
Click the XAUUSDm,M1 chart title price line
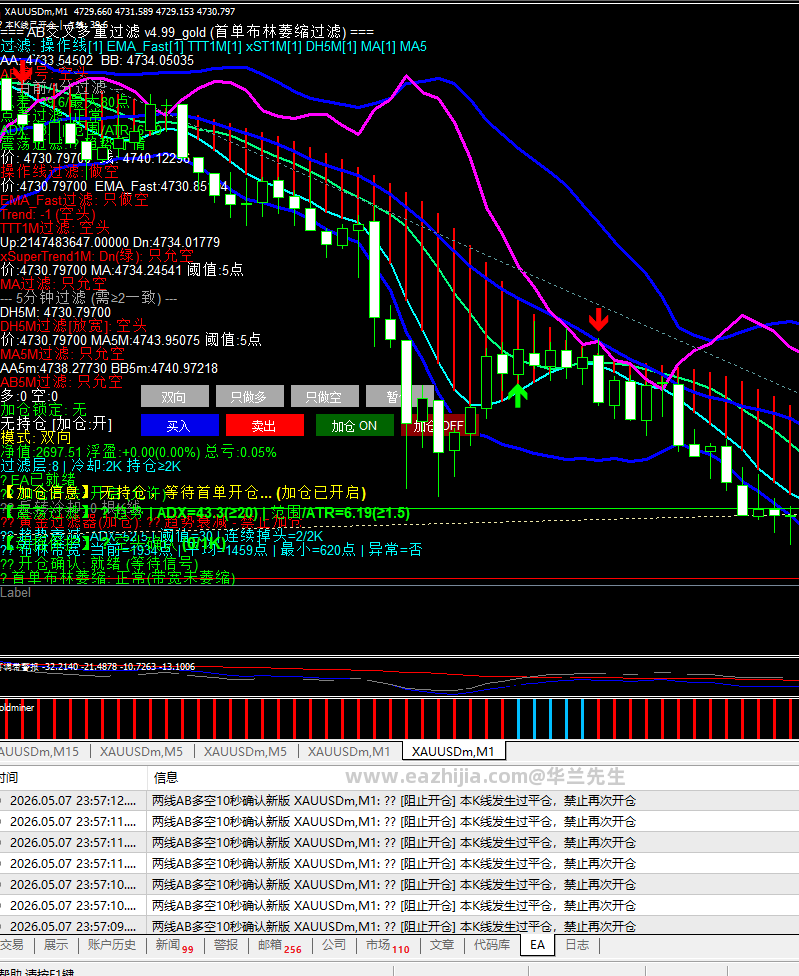click(x=119, y=11)
